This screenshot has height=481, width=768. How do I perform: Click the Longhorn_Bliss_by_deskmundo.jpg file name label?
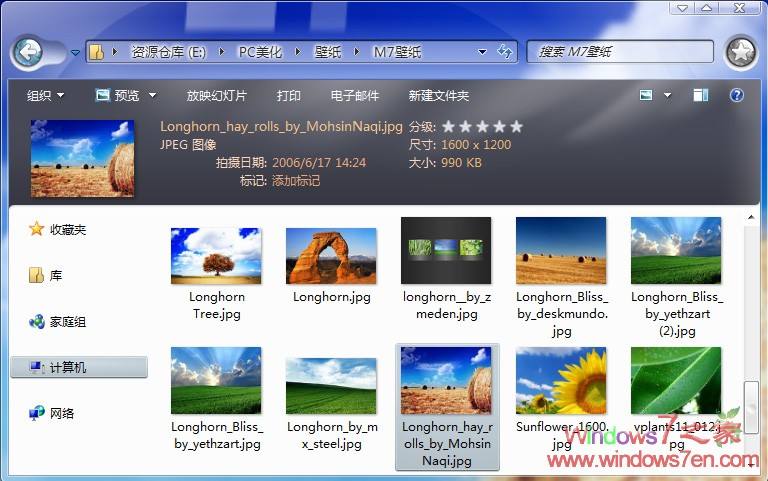point(562,313)
